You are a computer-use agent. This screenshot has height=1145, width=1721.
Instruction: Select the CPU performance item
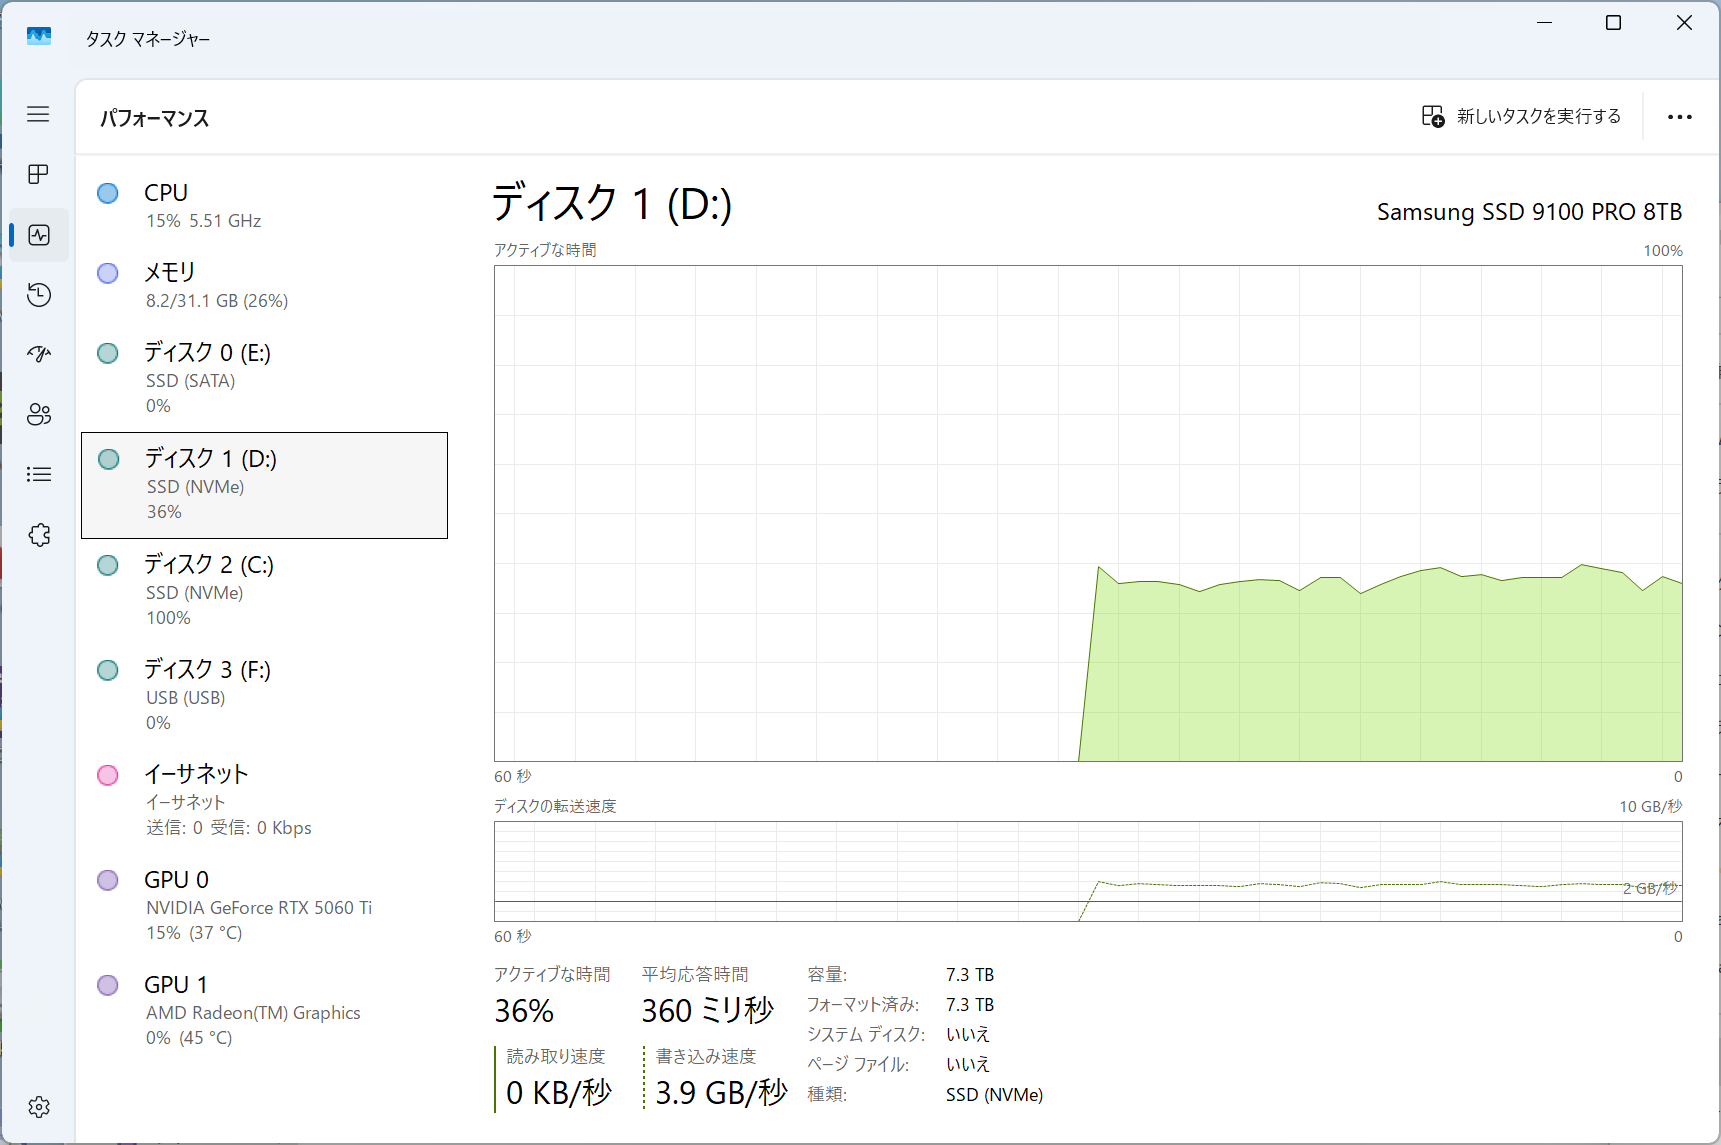point(264,206)
